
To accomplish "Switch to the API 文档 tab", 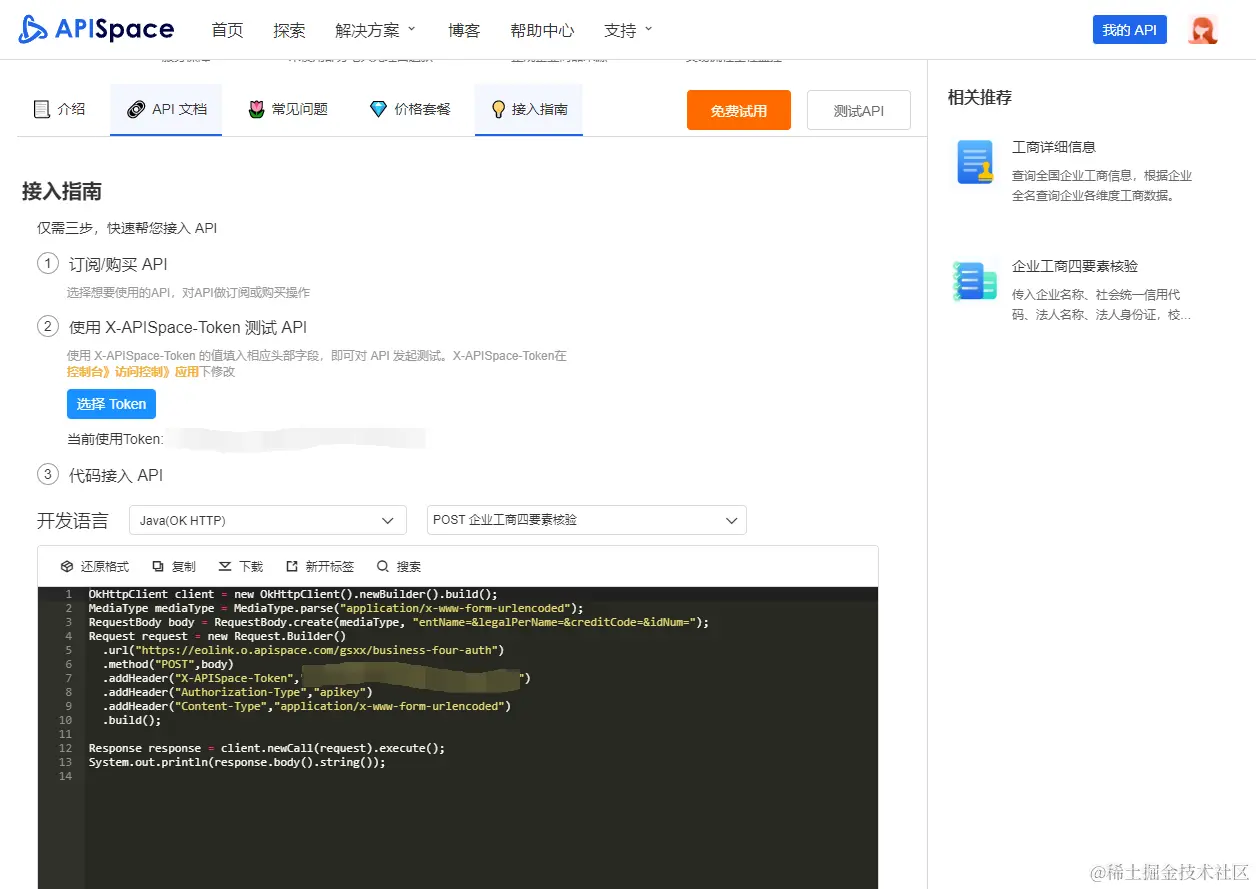I will click(166, 109).
